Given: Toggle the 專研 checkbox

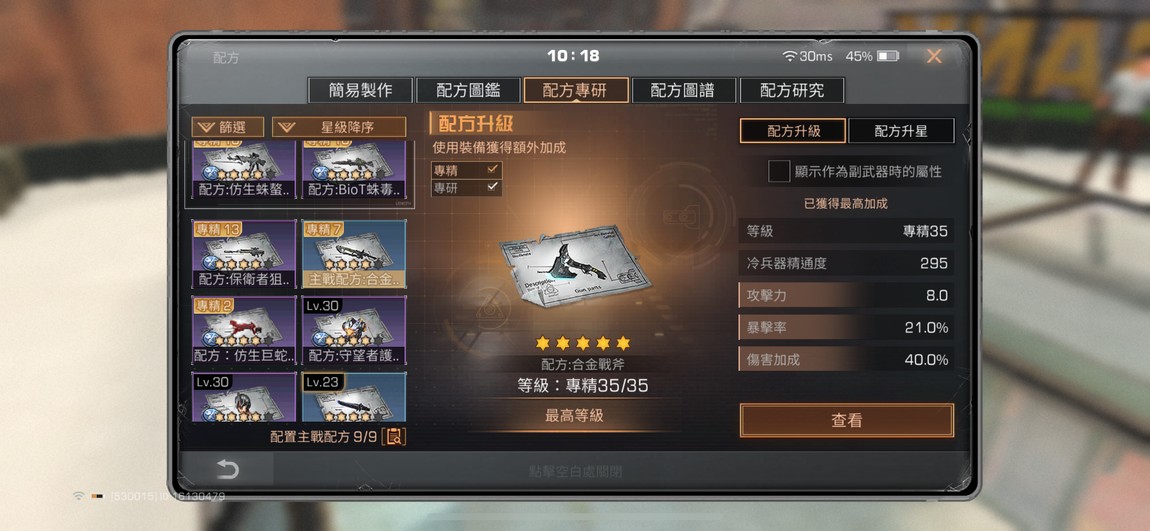Looking at the screenshot, I should 493,187.
